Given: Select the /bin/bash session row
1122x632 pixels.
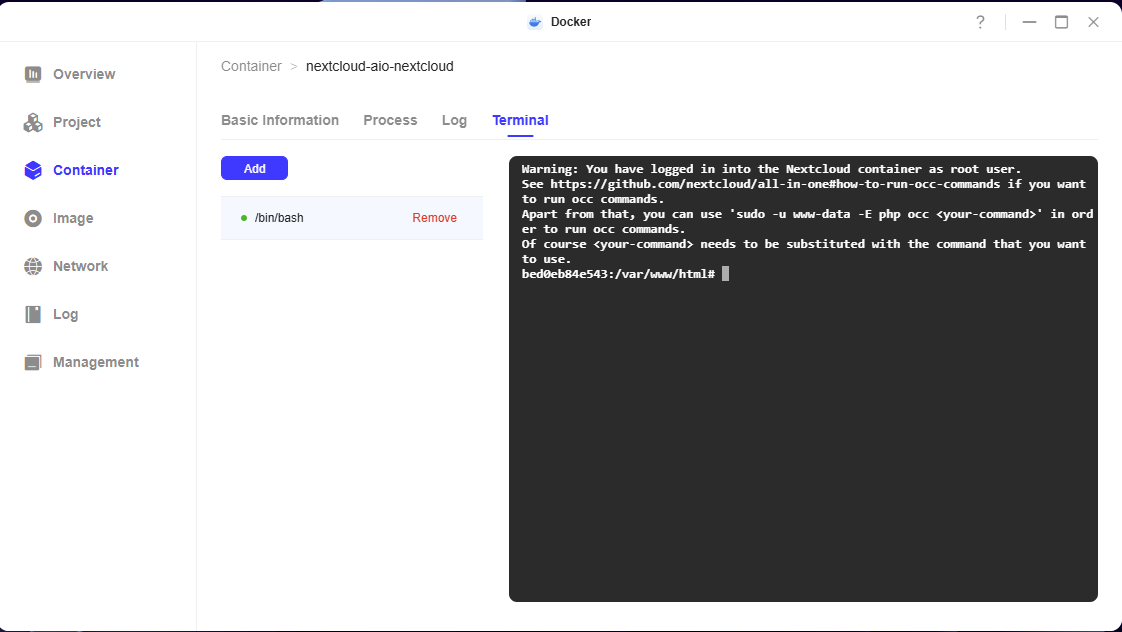Looking at the screenshot, I should (351, 218).
